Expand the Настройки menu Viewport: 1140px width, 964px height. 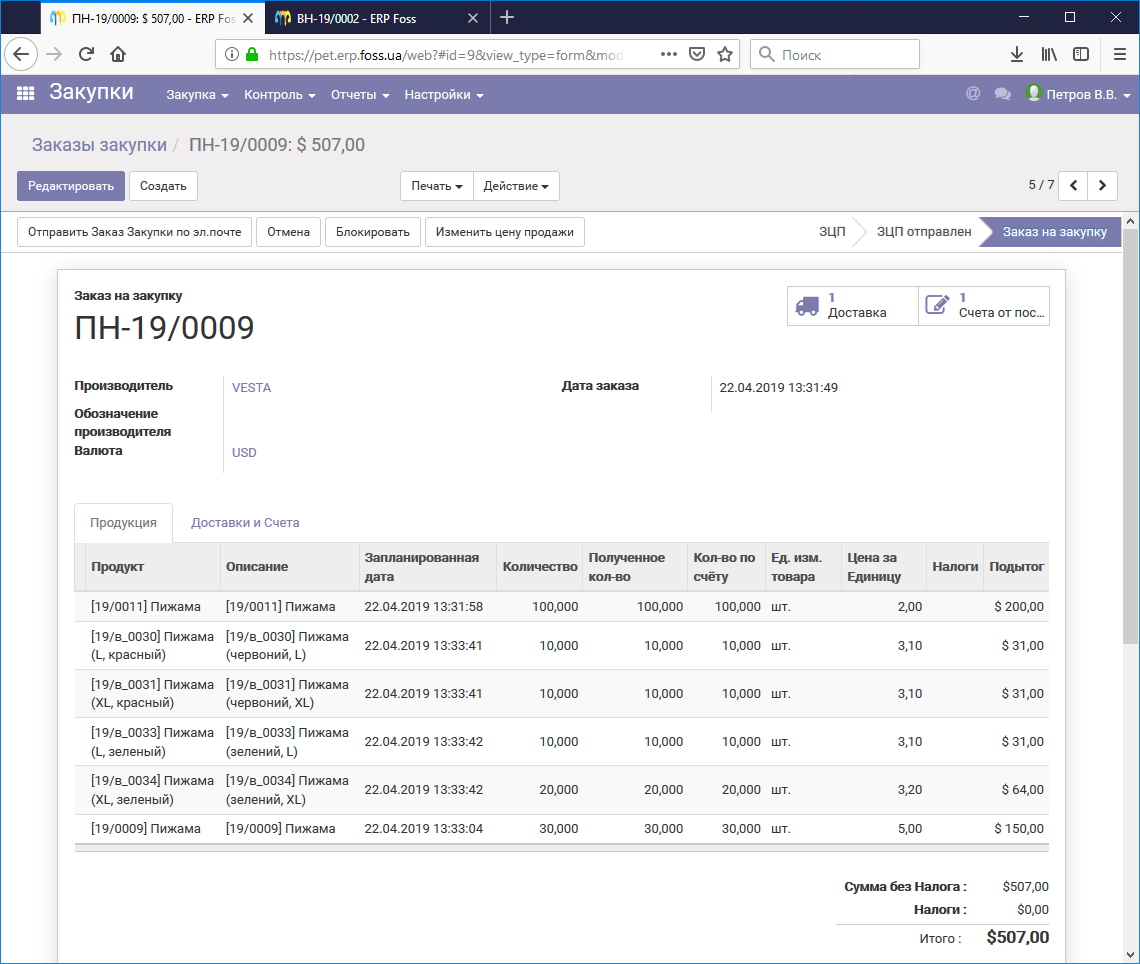(443, 95)
